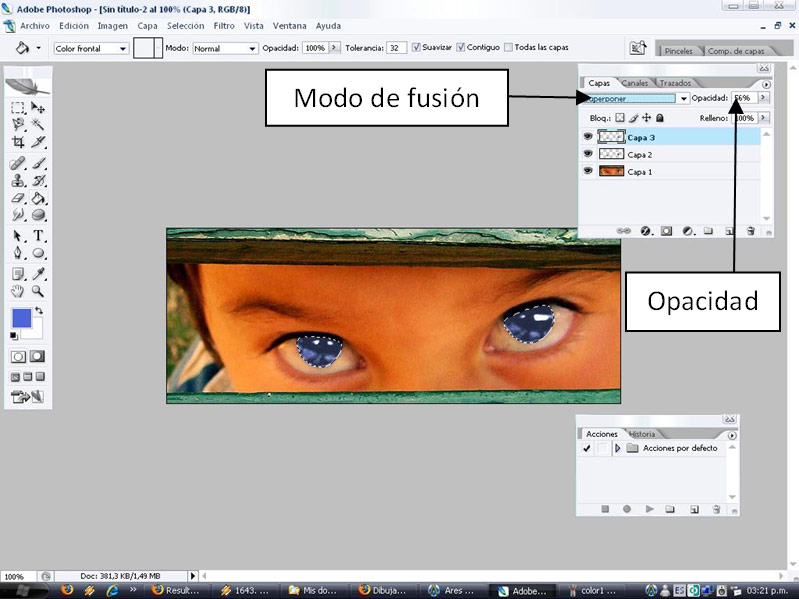This screenshot has width=799, height=599.
Task: Open the Archivo menu
Action: point(35,26)
